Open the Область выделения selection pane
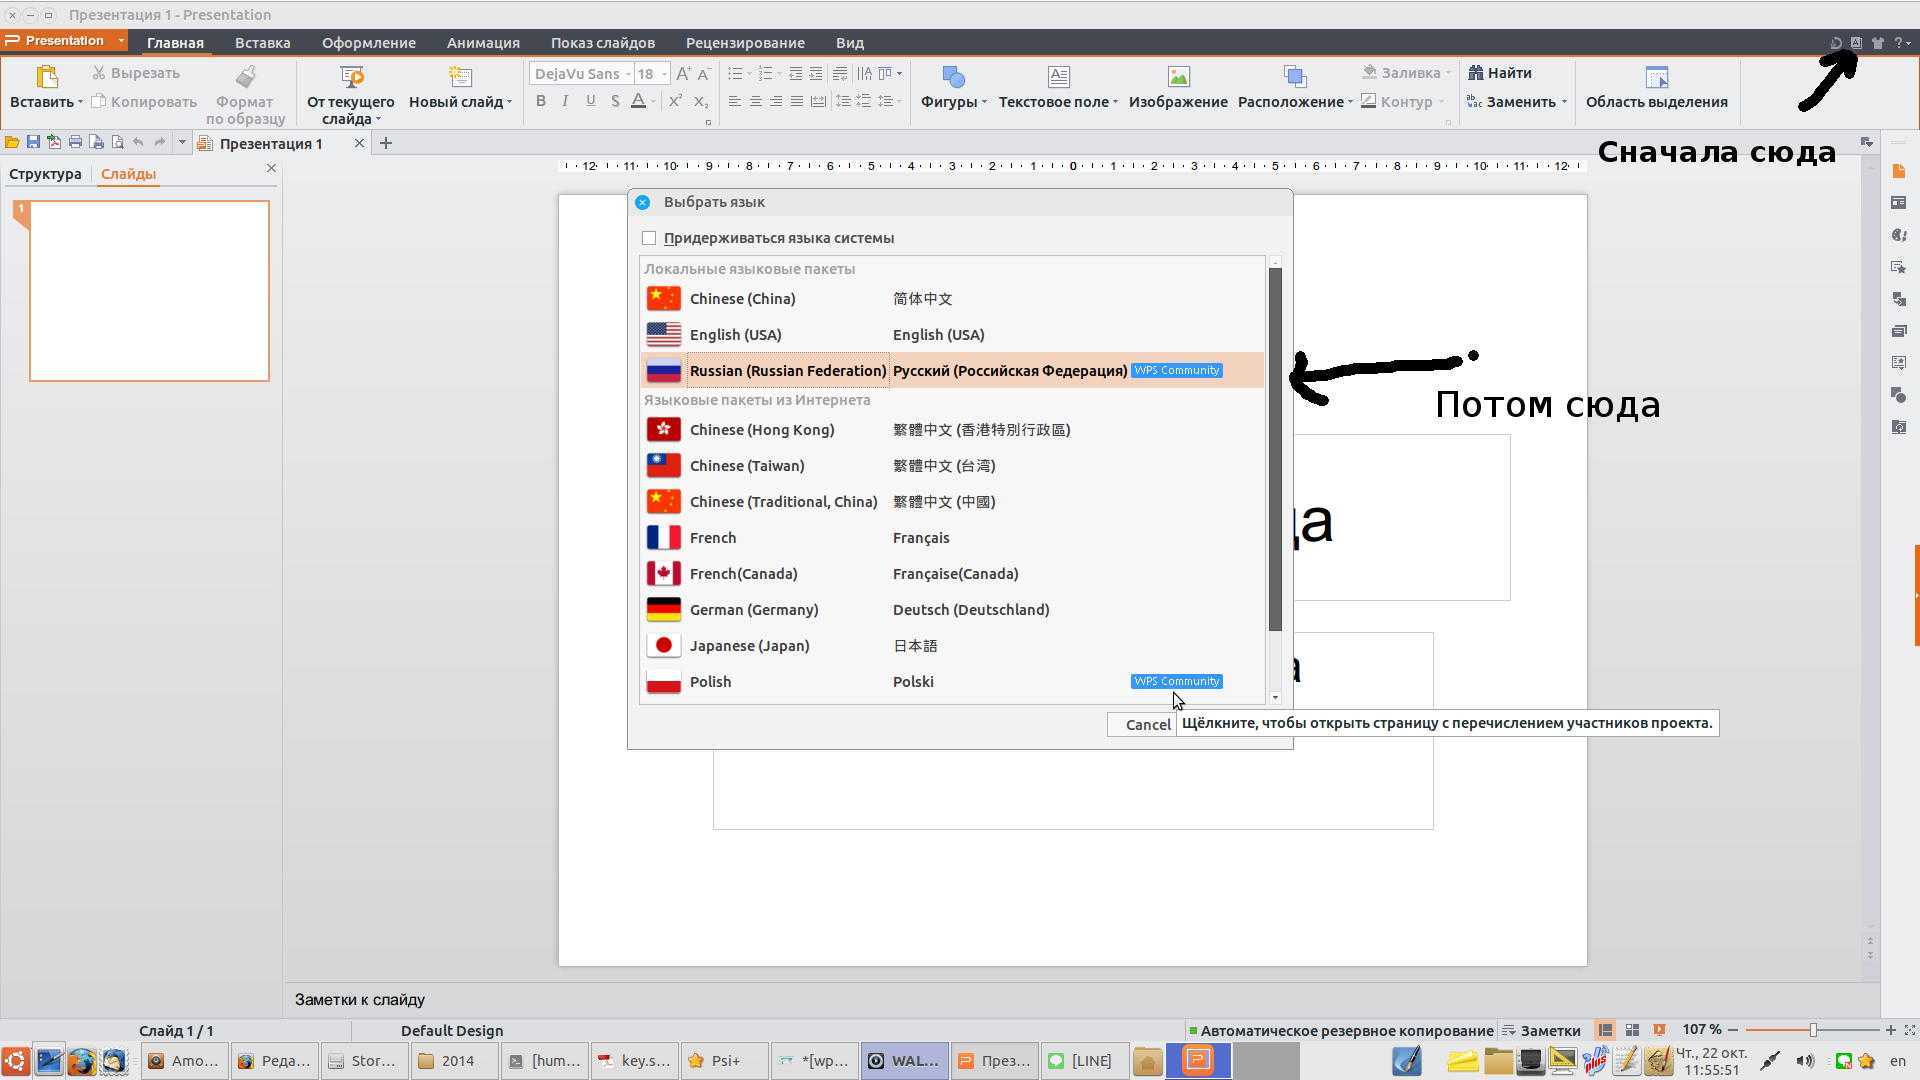Viewport: 1920px width, 1080px height. pos(1656,78)
